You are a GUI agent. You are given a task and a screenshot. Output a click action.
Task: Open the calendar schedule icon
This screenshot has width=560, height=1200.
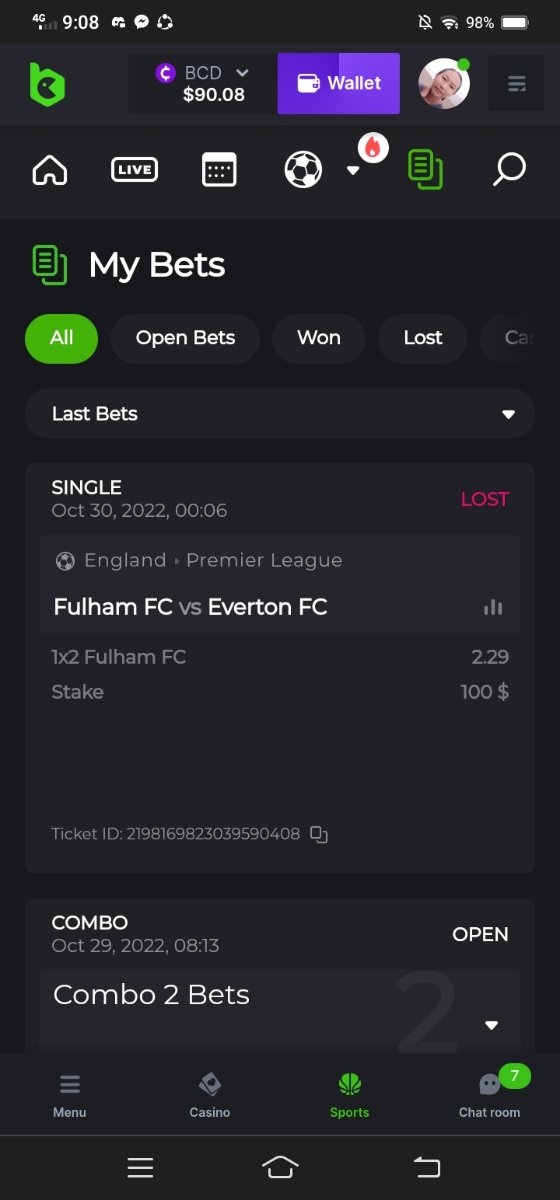point(219,170)
